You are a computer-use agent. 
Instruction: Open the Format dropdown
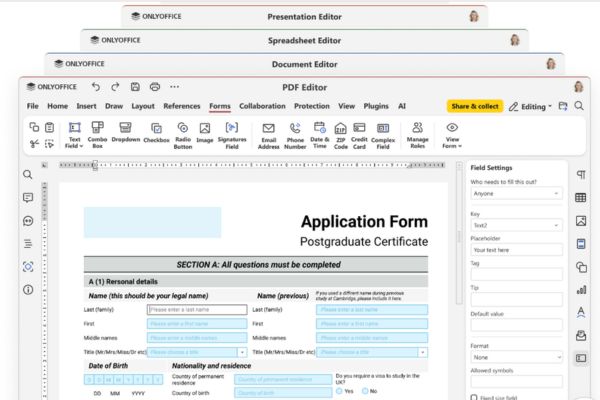516,357
